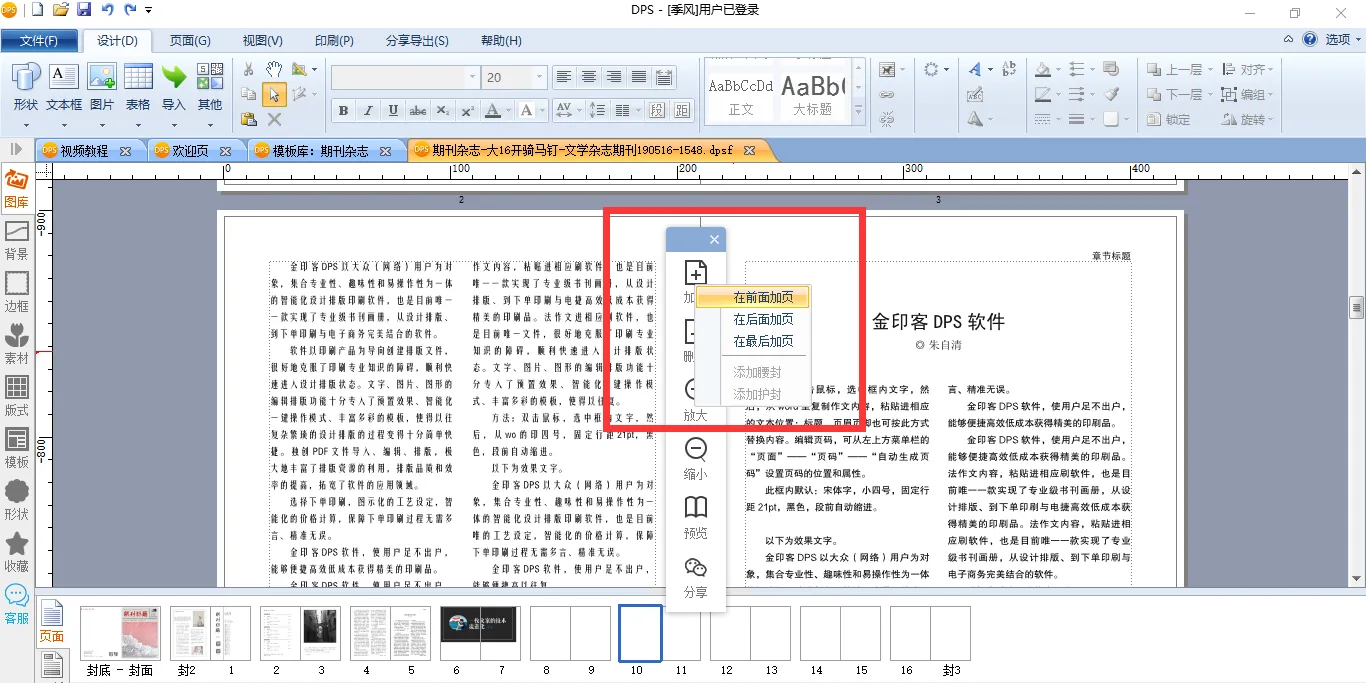
Task: Select 在后面加页 from the context menu
Action: [x=763, y=319]
